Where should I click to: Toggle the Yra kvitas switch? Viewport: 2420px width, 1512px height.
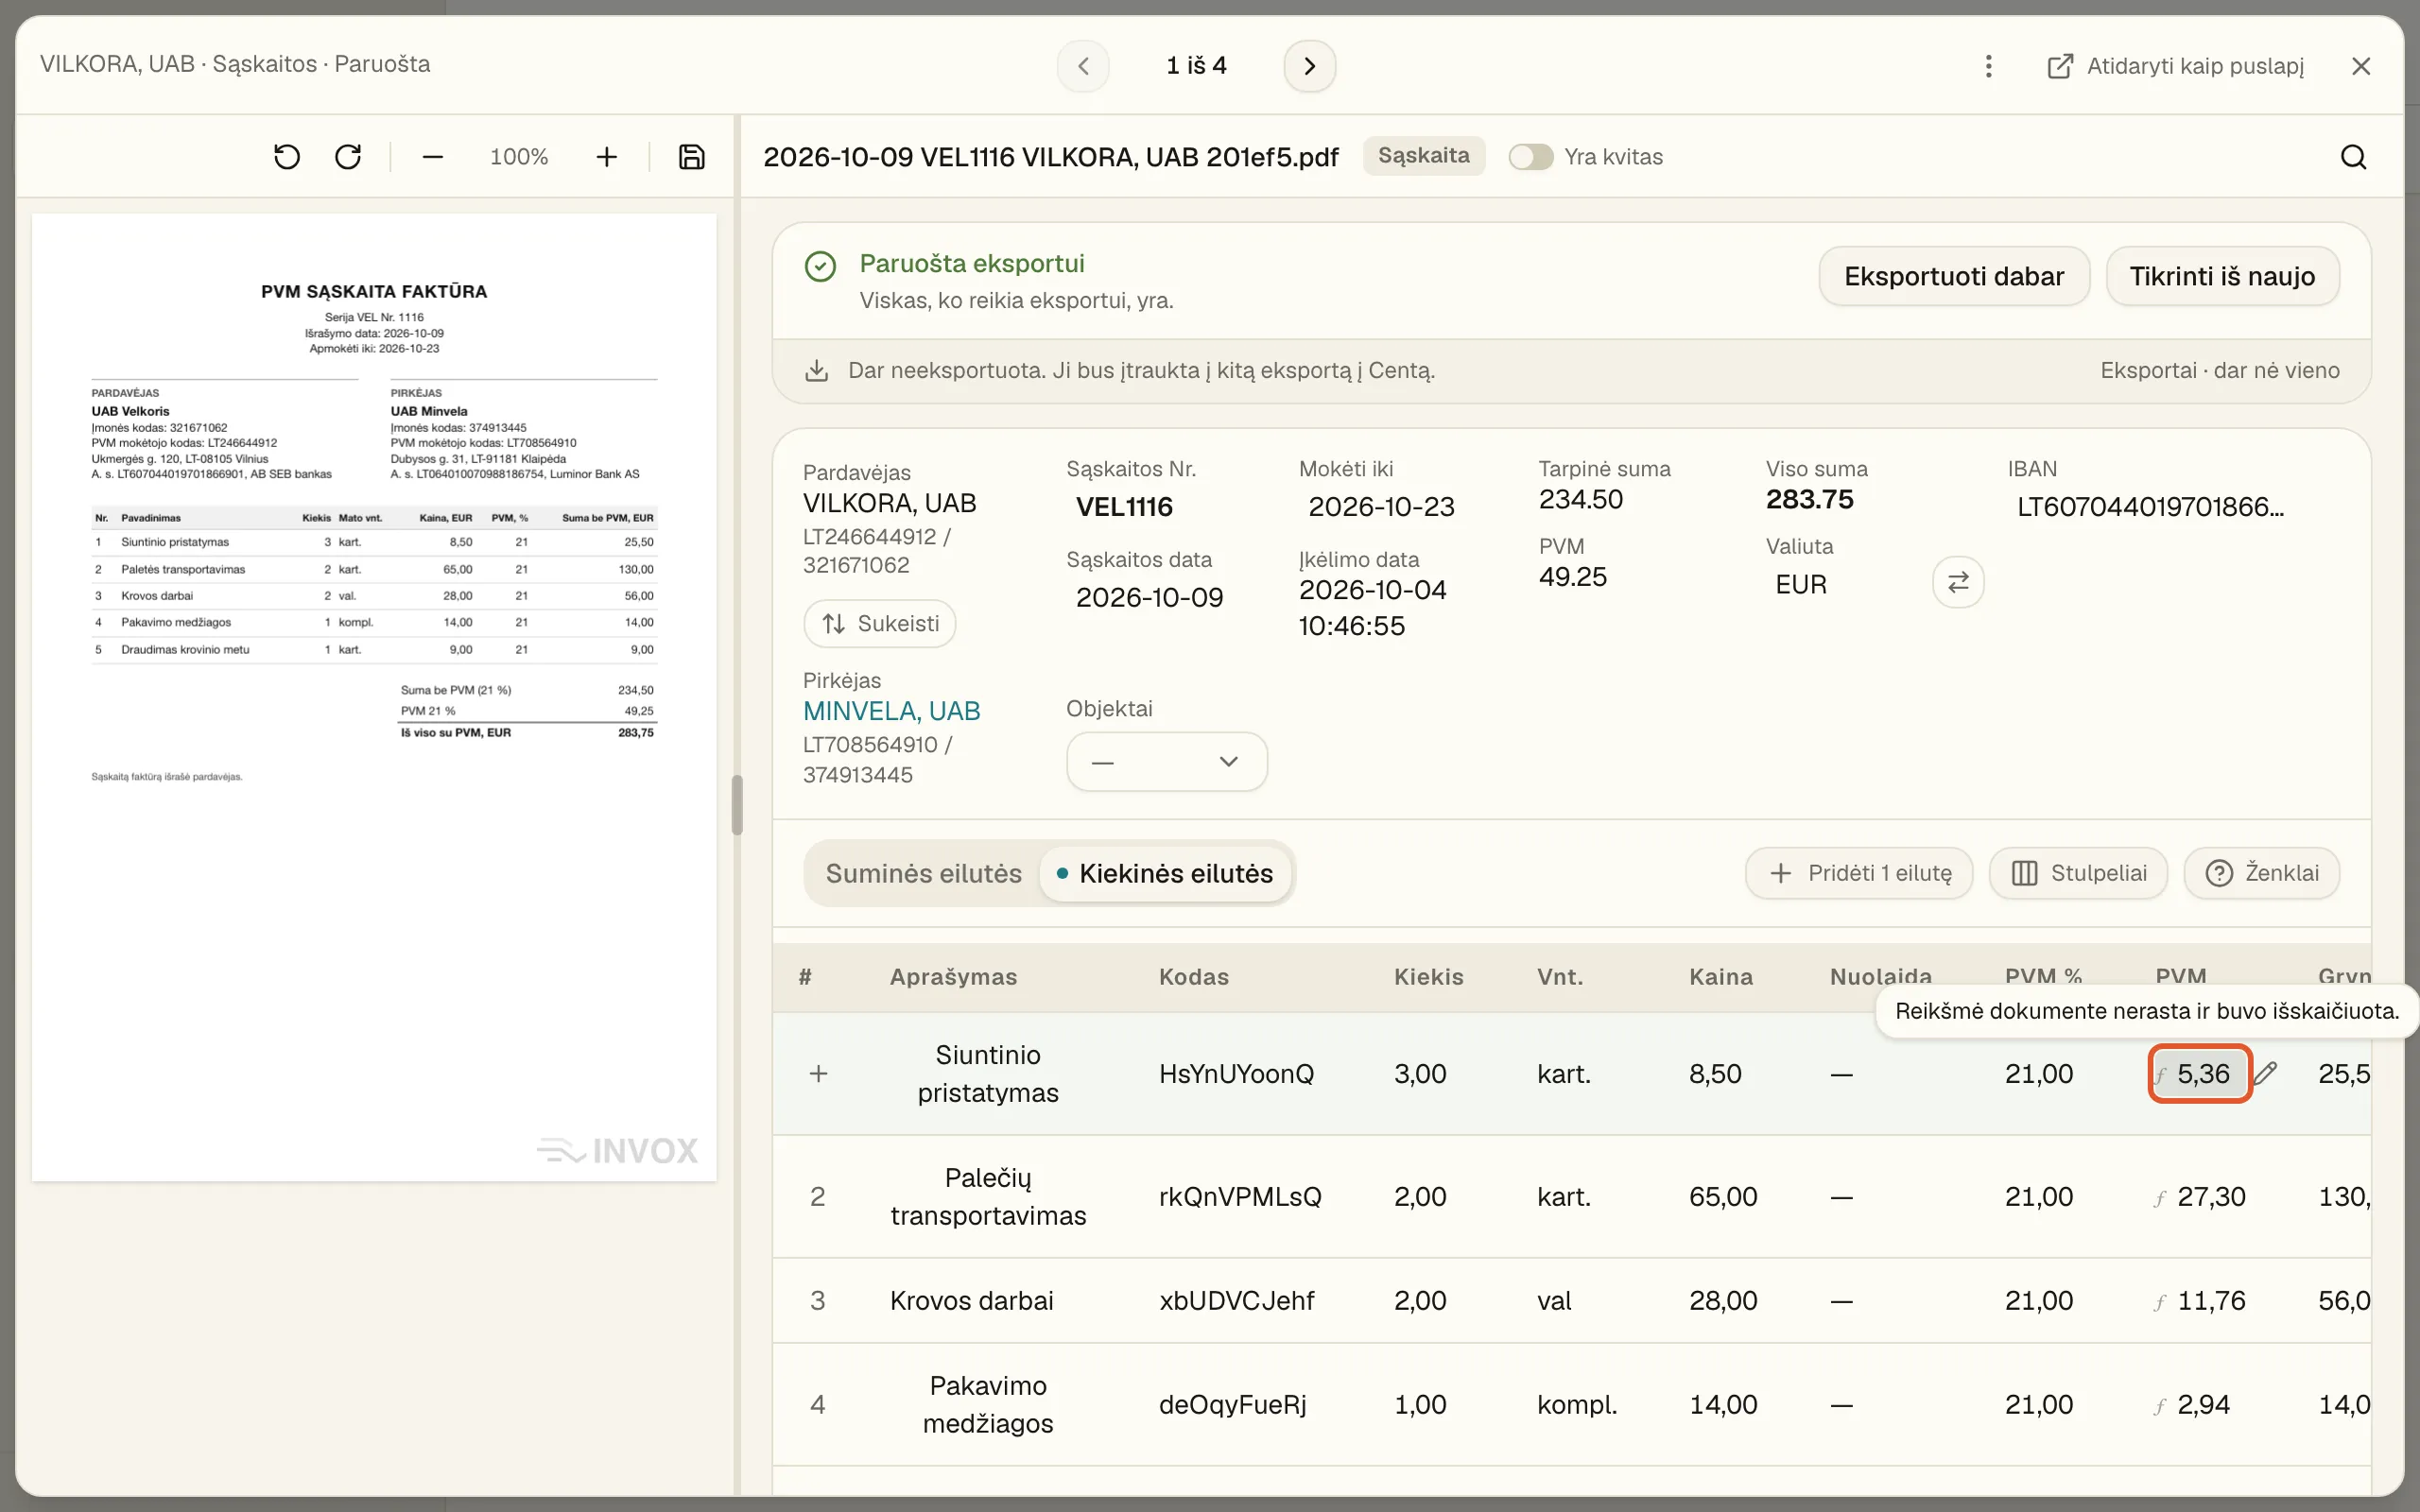[1530, 157]
